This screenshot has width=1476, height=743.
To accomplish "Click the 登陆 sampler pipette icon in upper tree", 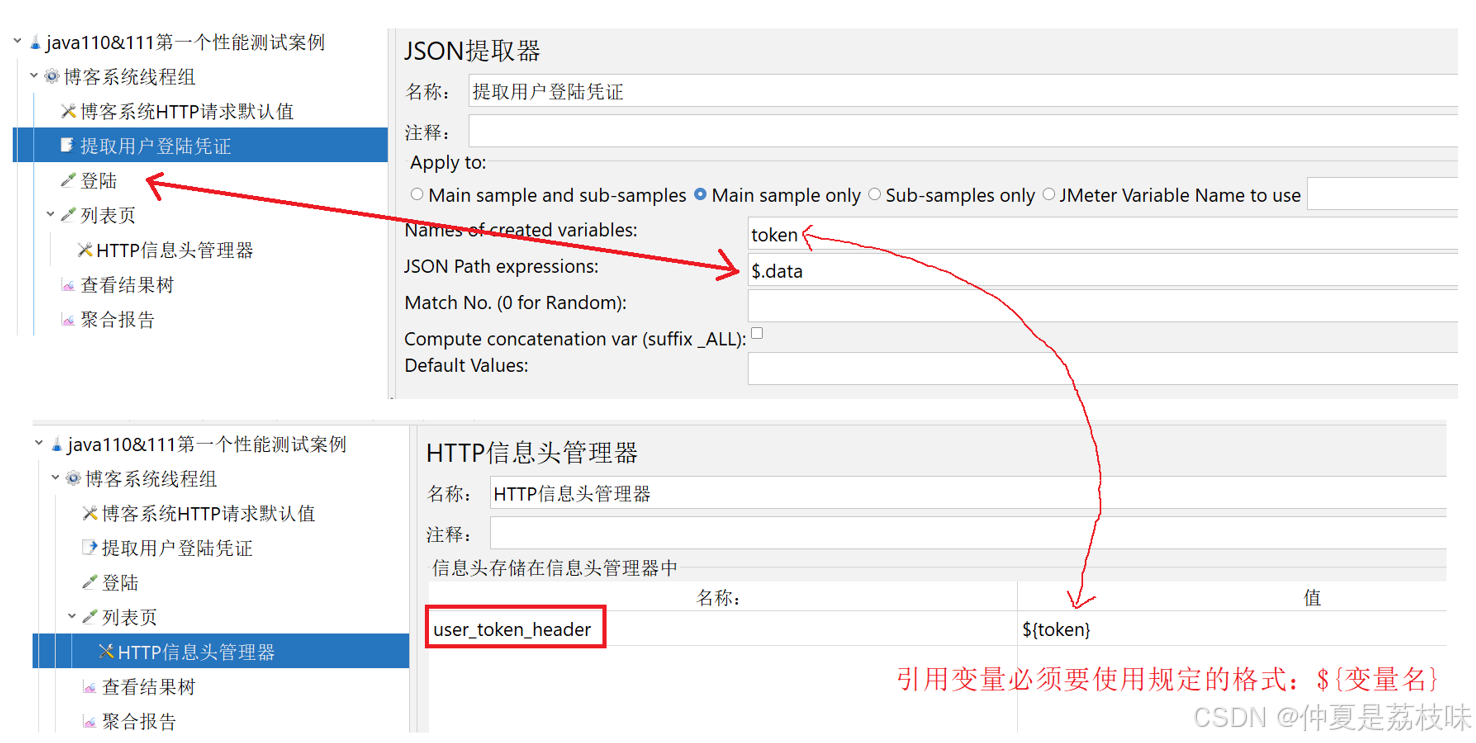I will (x=68, y=180).
